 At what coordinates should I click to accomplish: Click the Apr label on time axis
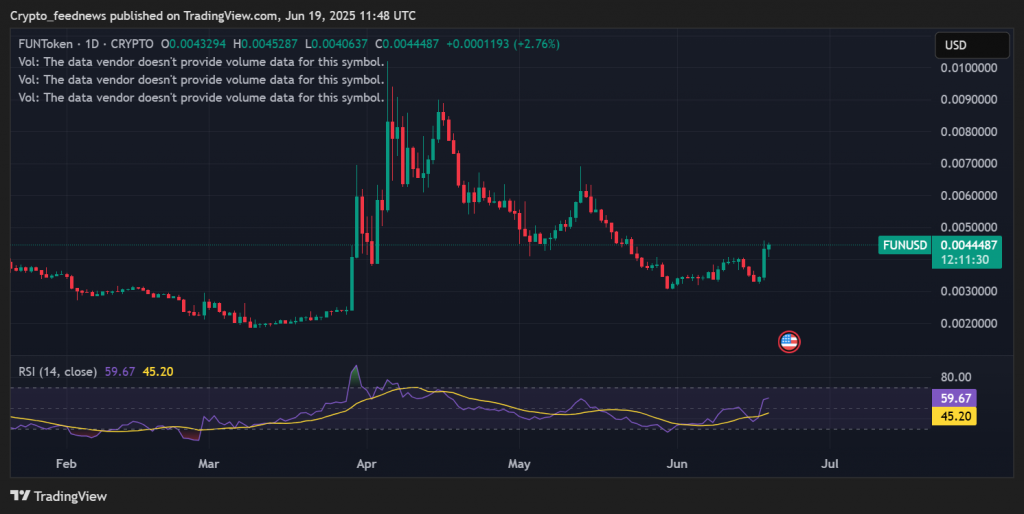pyautogui.click(x=366, y=464)
